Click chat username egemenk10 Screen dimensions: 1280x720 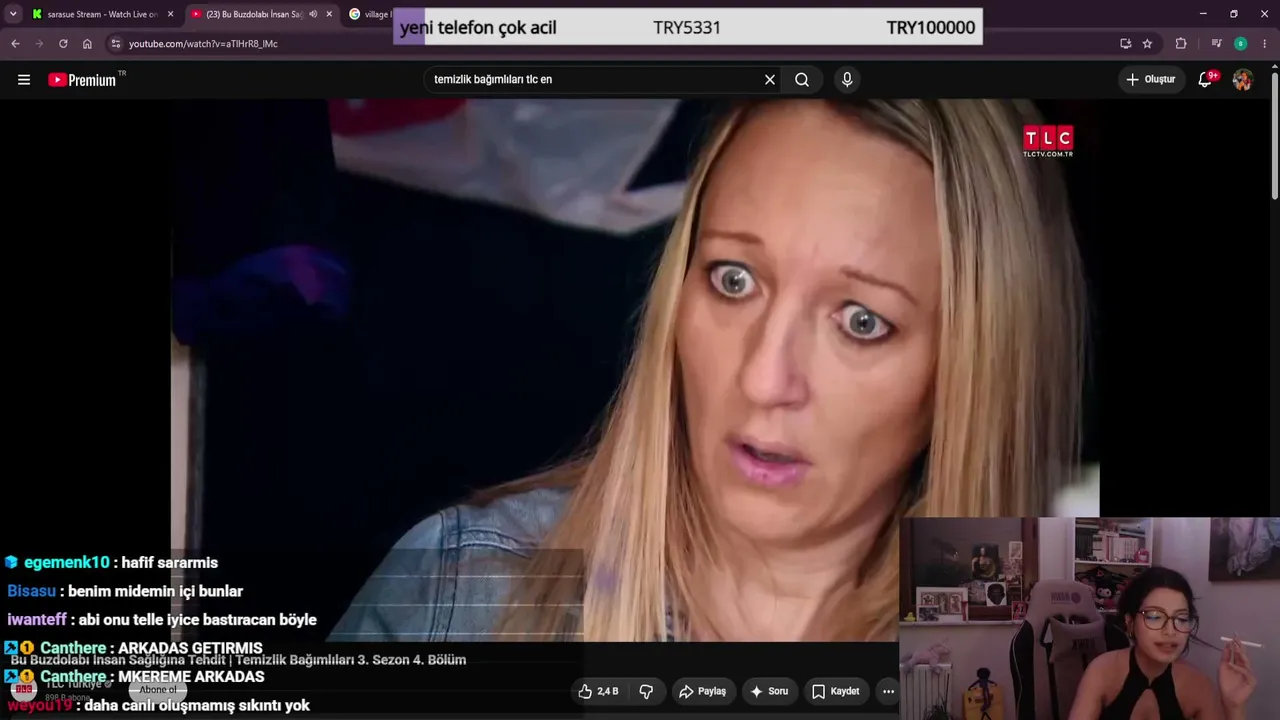66,563
